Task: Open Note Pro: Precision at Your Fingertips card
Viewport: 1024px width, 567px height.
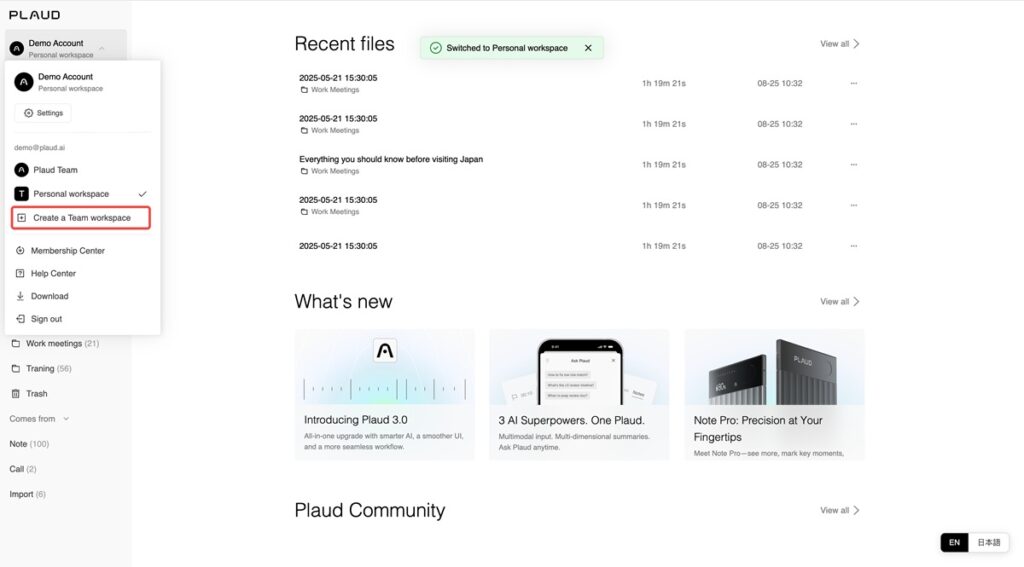Action: (775, 395)
